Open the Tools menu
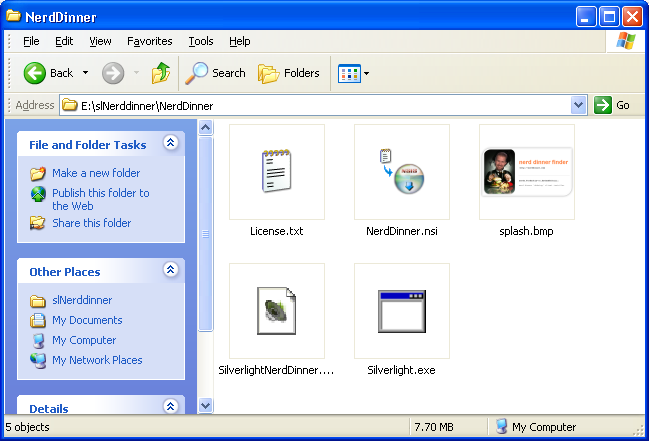649x441 pixels. click(201, 41)
